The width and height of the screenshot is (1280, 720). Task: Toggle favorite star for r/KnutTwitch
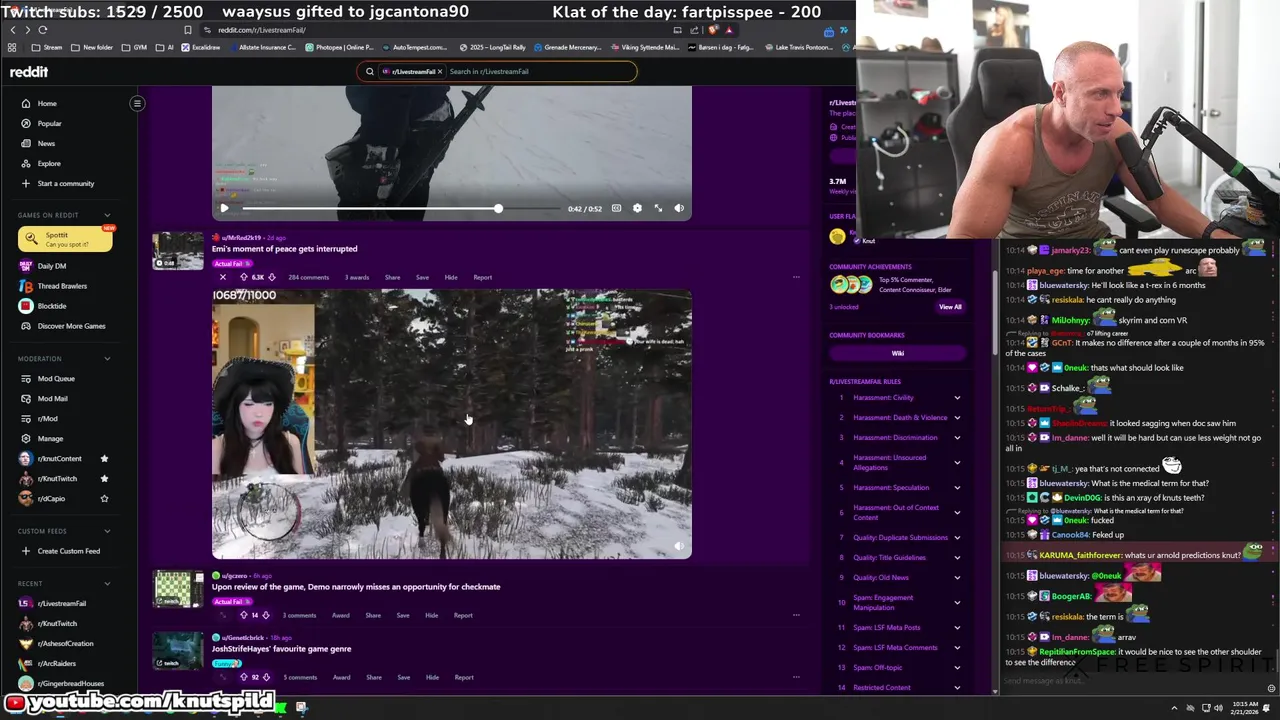[x=104, y=479]
